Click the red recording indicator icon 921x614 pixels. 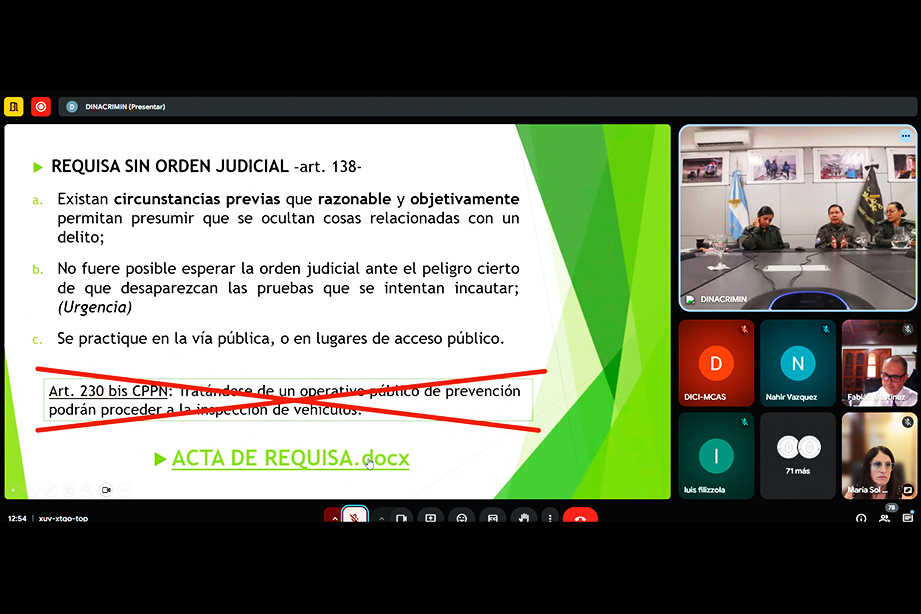[41, 106]
